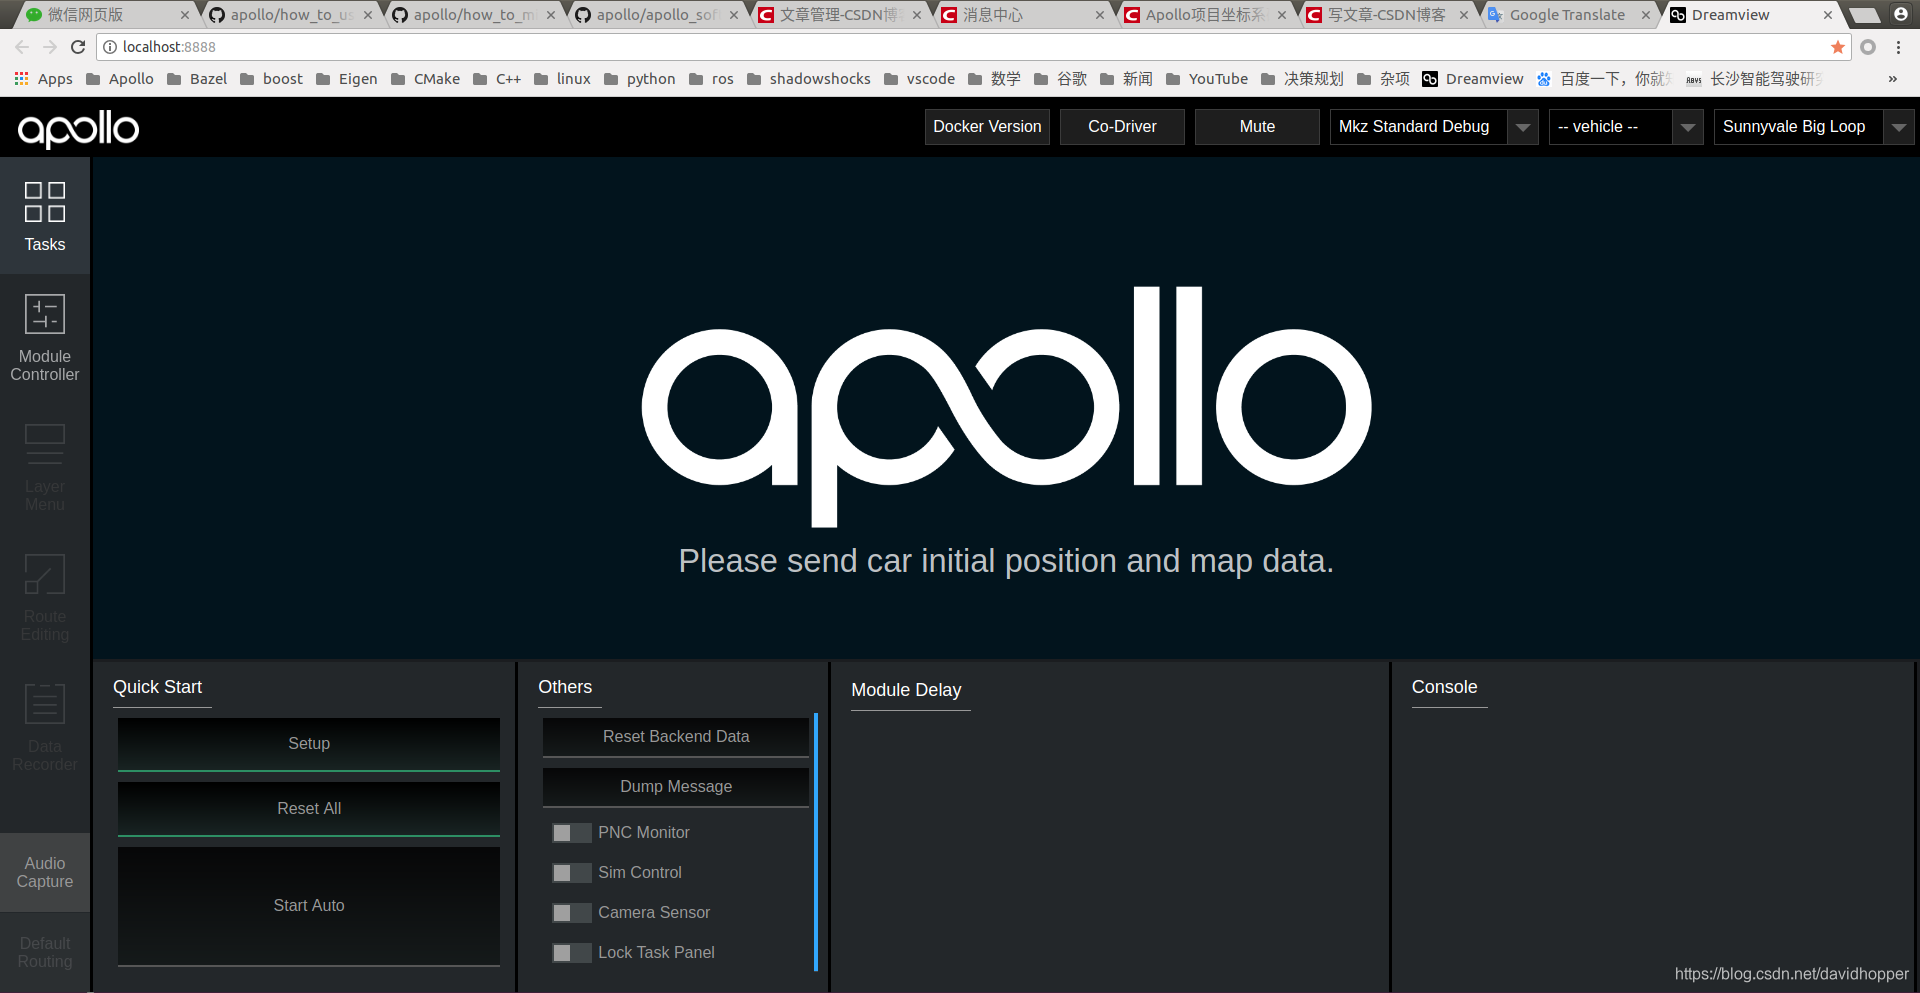Switch to the apollo/how_to_us GitHub tab
The height and width of the screenshot is (993, 1920).
pyautogui.click(x=290, y=15)
